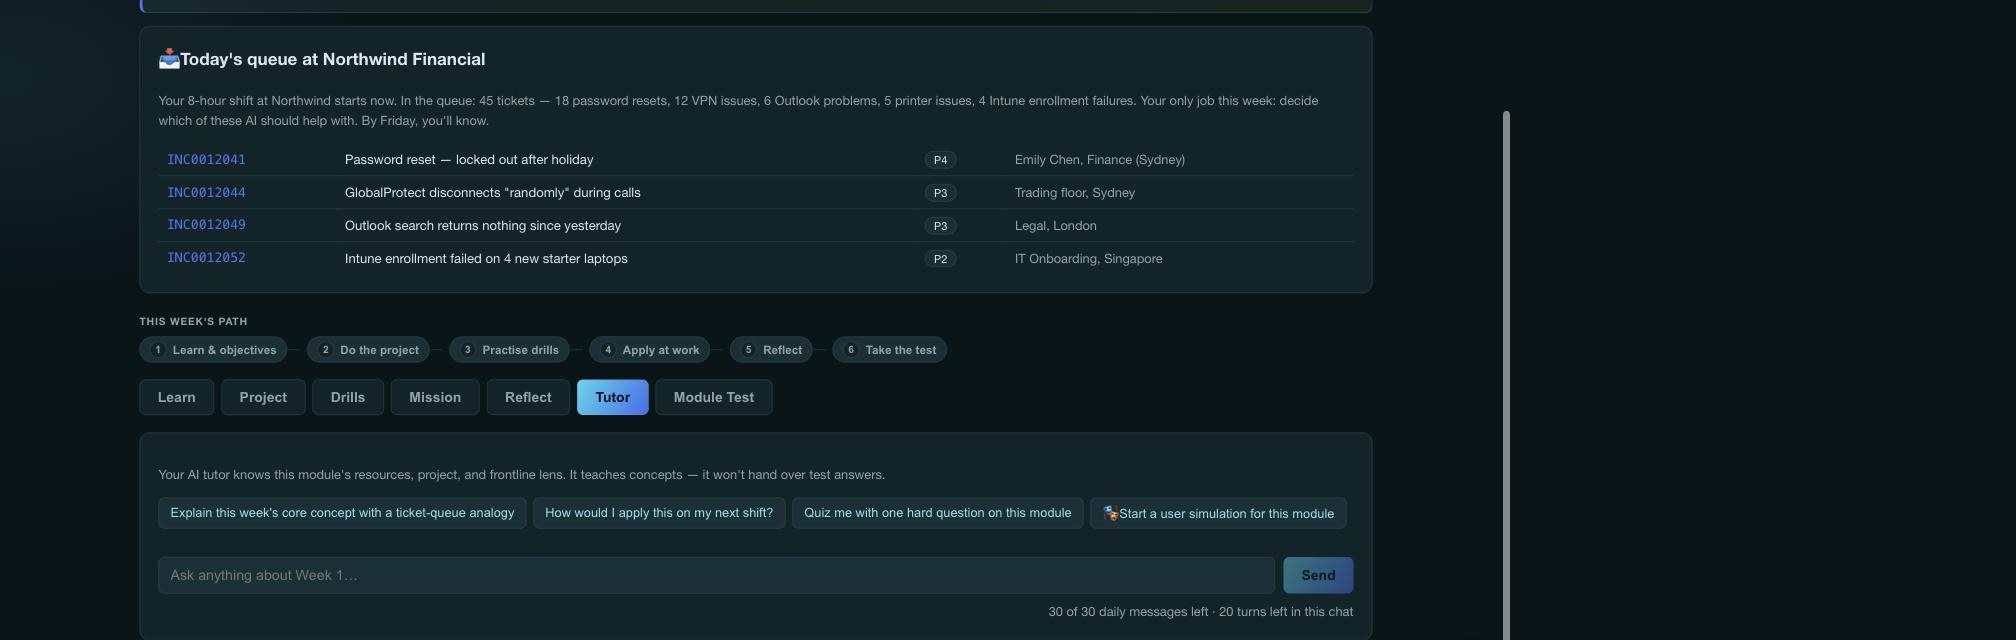Viewport: 2016px width, 640px height.
Task: Click the P3 badge for the Outlook ticket
Action: coord(940,226)
